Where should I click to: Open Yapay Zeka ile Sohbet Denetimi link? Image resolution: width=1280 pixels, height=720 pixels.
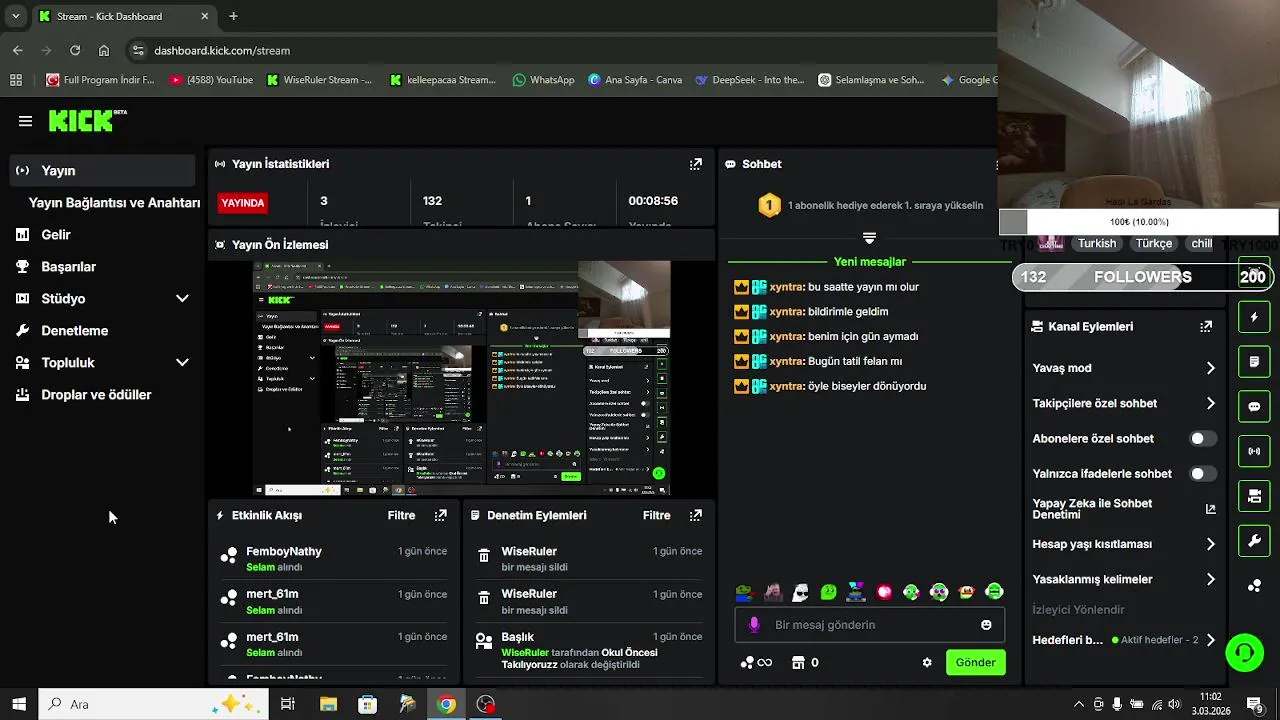coord(1124,509)
